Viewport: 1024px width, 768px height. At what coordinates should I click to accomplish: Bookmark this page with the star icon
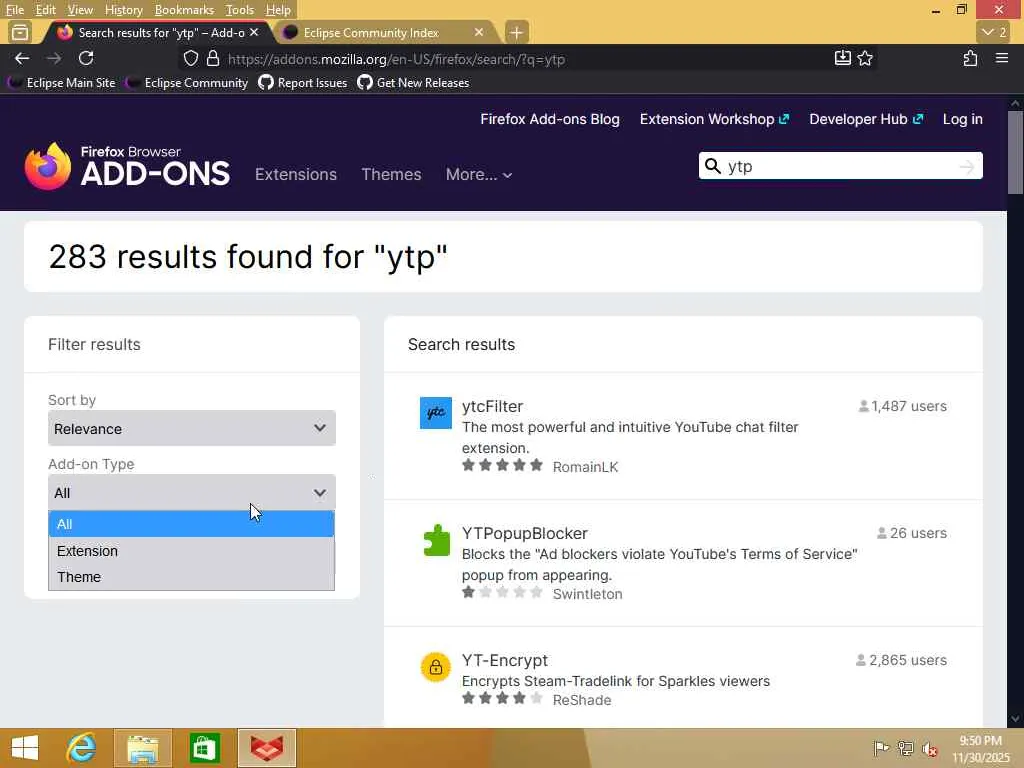click(865, 58)
